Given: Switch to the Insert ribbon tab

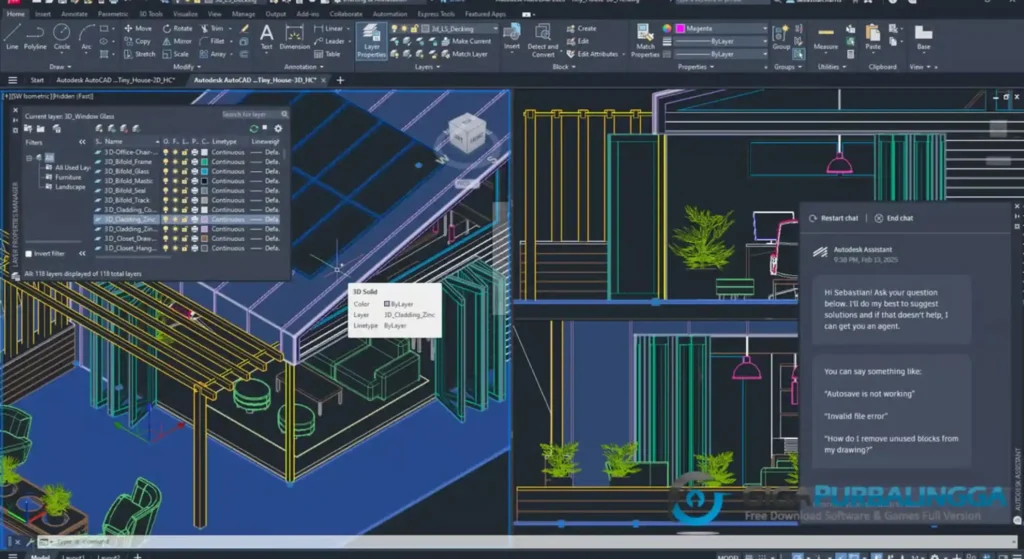Looking at the screenshot, I should tap(43, 14).
